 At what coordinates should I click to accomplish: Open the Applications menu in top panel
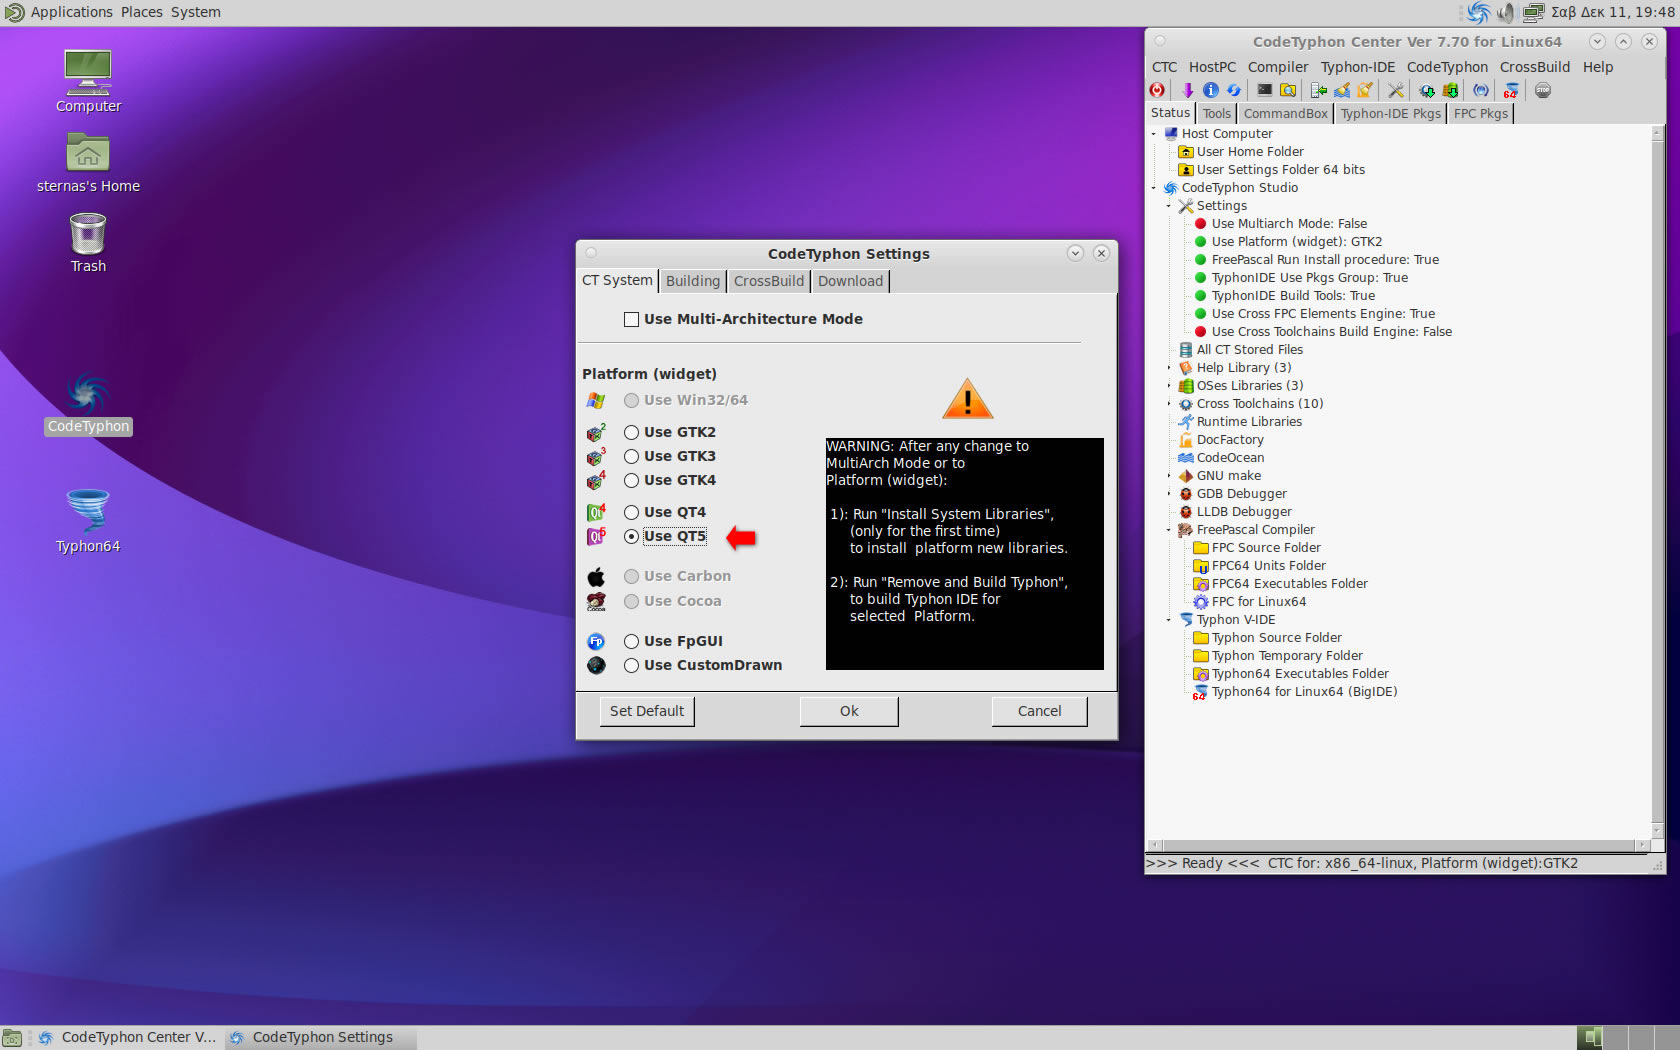71,12
